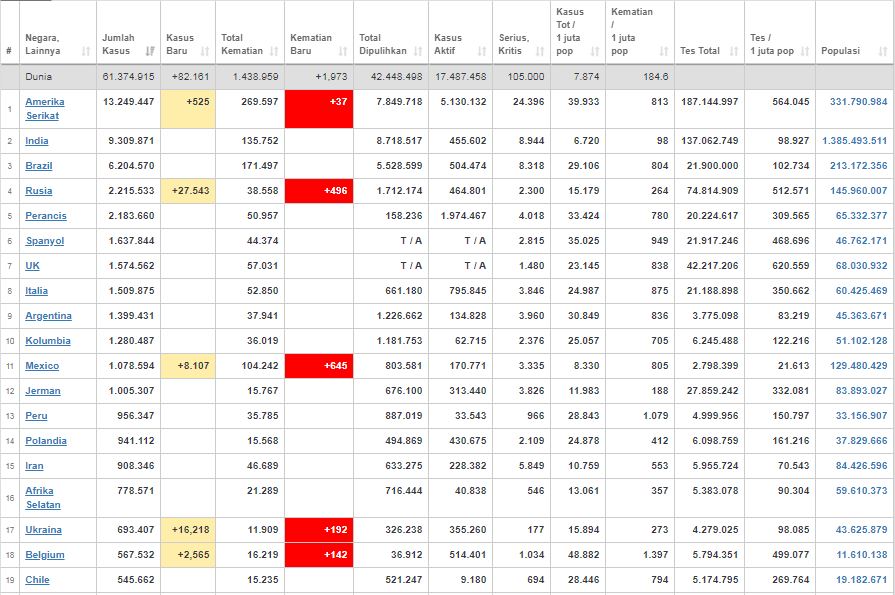Screen dimensions: 895x595
Task: Open the India country page
Action: (x=37, y=140)
